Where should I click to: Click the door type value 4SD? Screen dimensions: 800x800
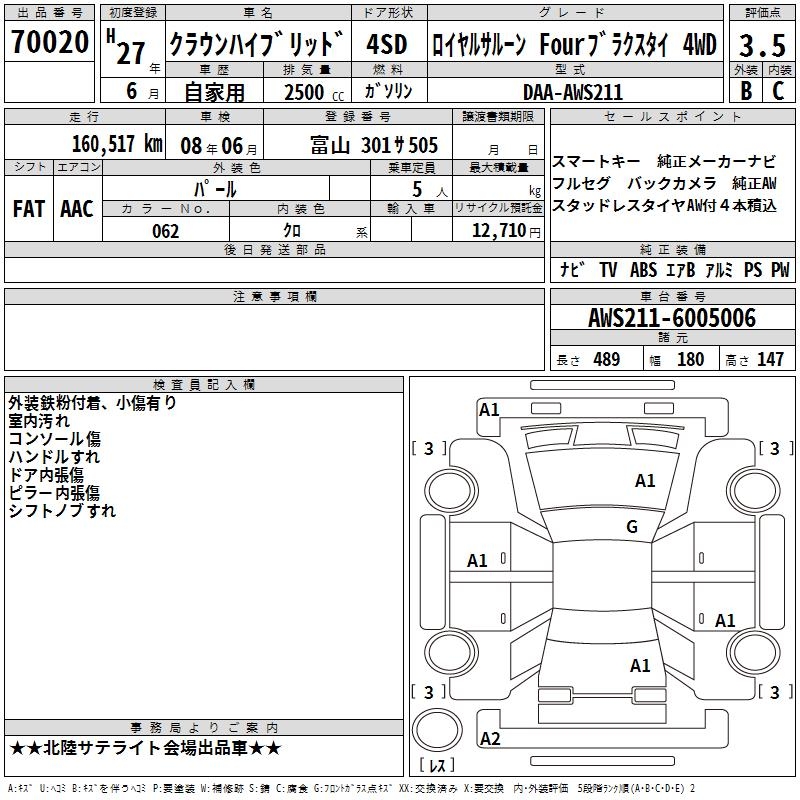click(x=387, y=44)
